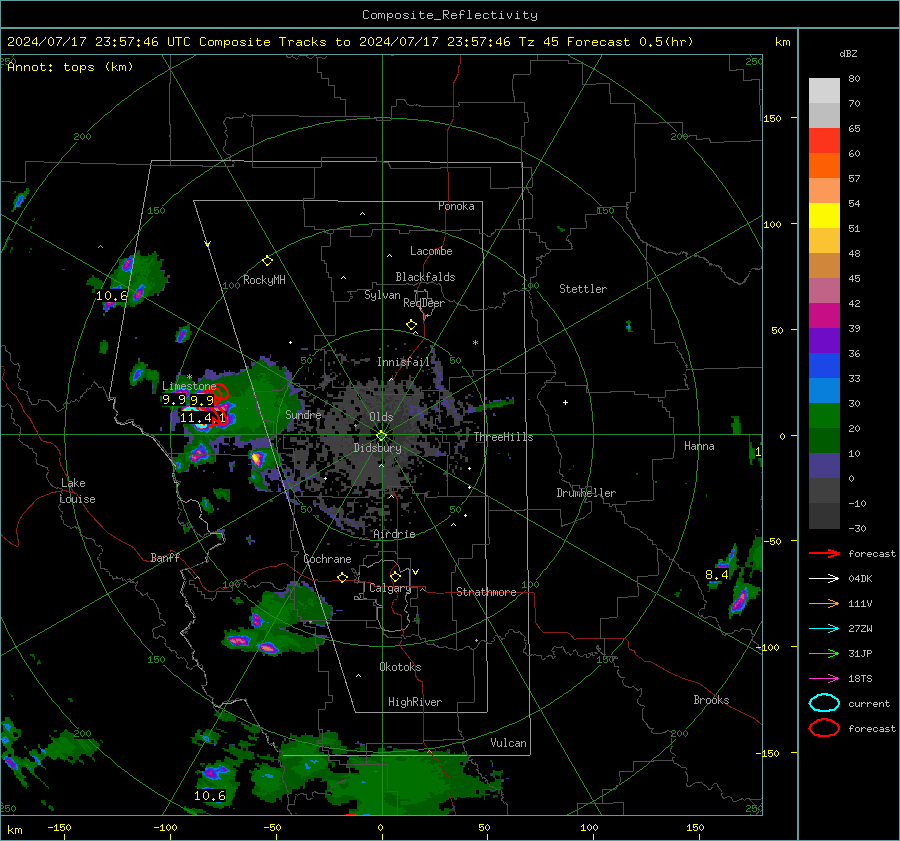Select the RockyMH label

point(264,280)
